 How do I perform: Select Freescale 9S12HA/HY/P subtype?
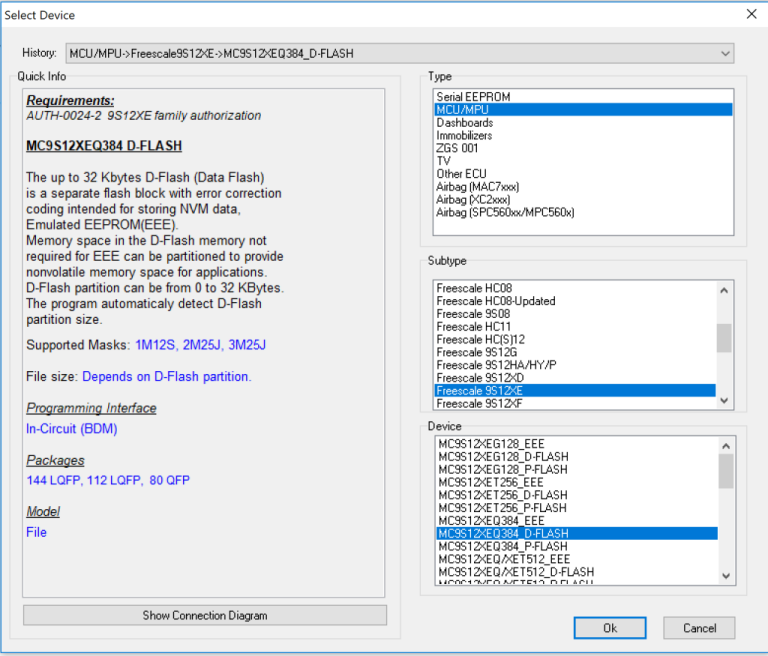[575, 365]
